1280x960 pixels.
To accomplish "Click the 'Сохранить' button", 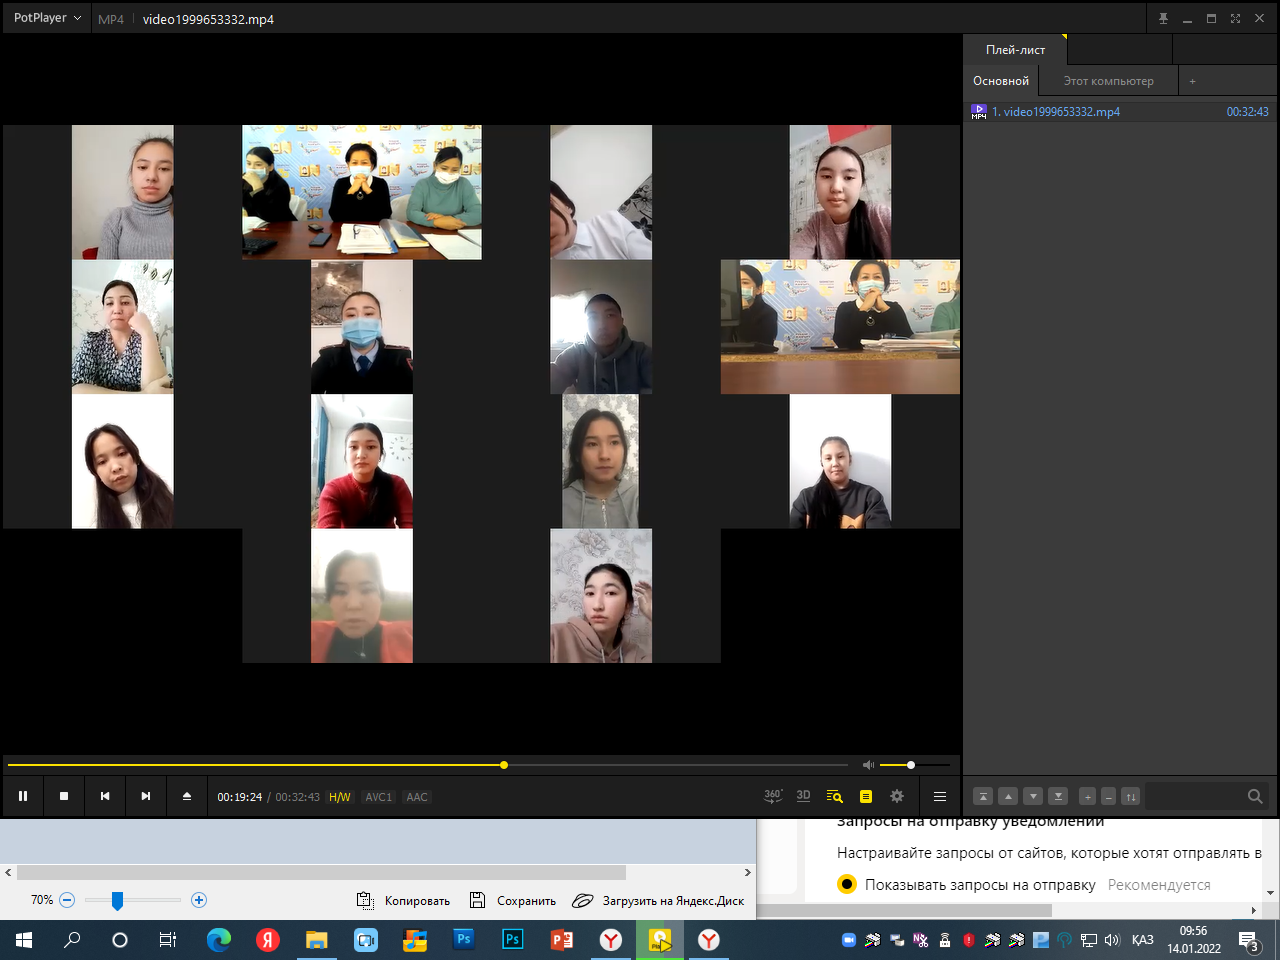I will [x=513, y=900].
